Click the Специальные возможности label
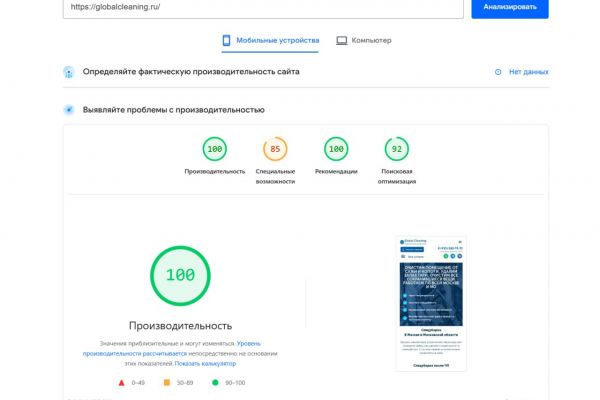This screenshot has width=600, height=400. tap(275, 176)
